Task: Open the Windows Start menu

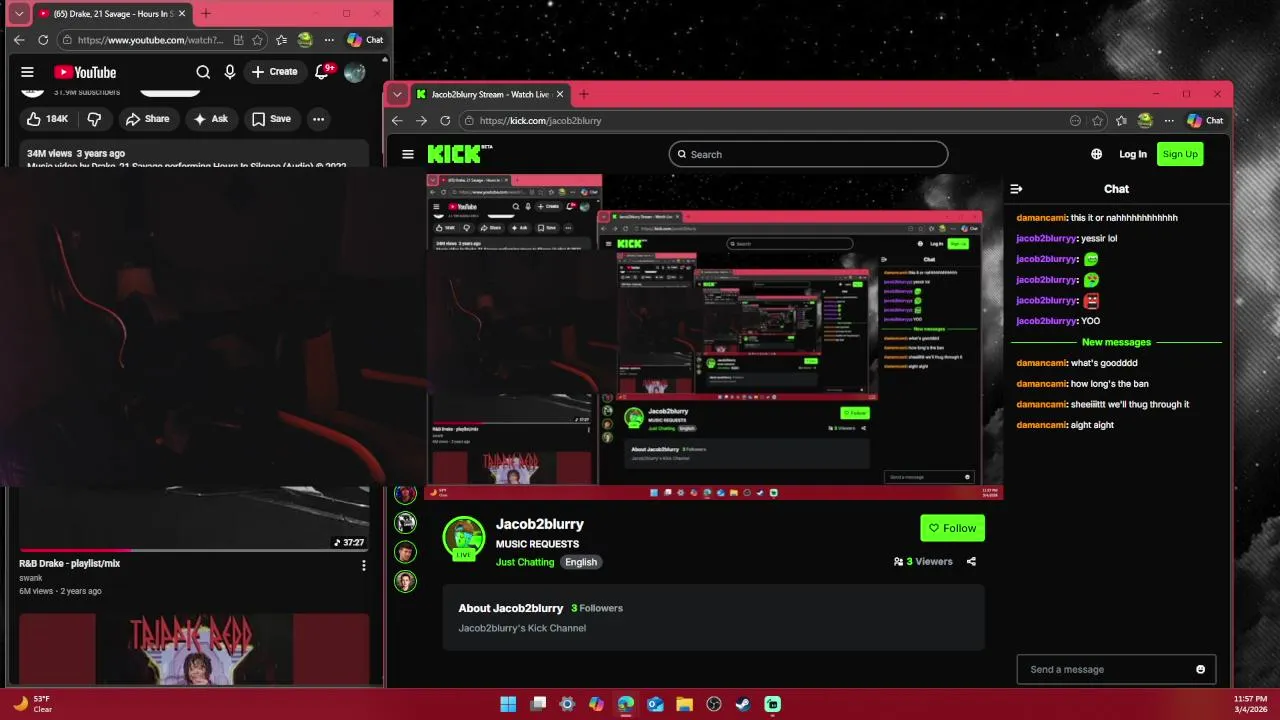Action: pos(508,704)
